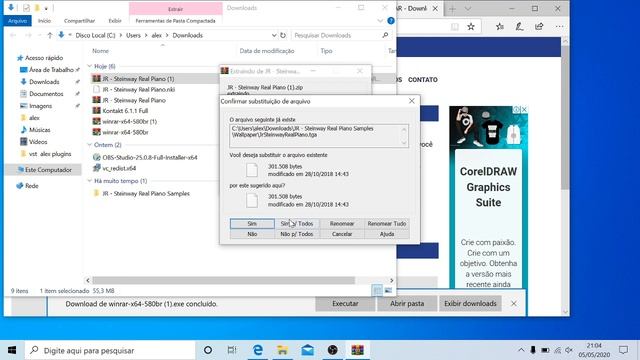The image size is (640, 360).
Task: Open Imagens in the sidebar
Action: [40, 106]
